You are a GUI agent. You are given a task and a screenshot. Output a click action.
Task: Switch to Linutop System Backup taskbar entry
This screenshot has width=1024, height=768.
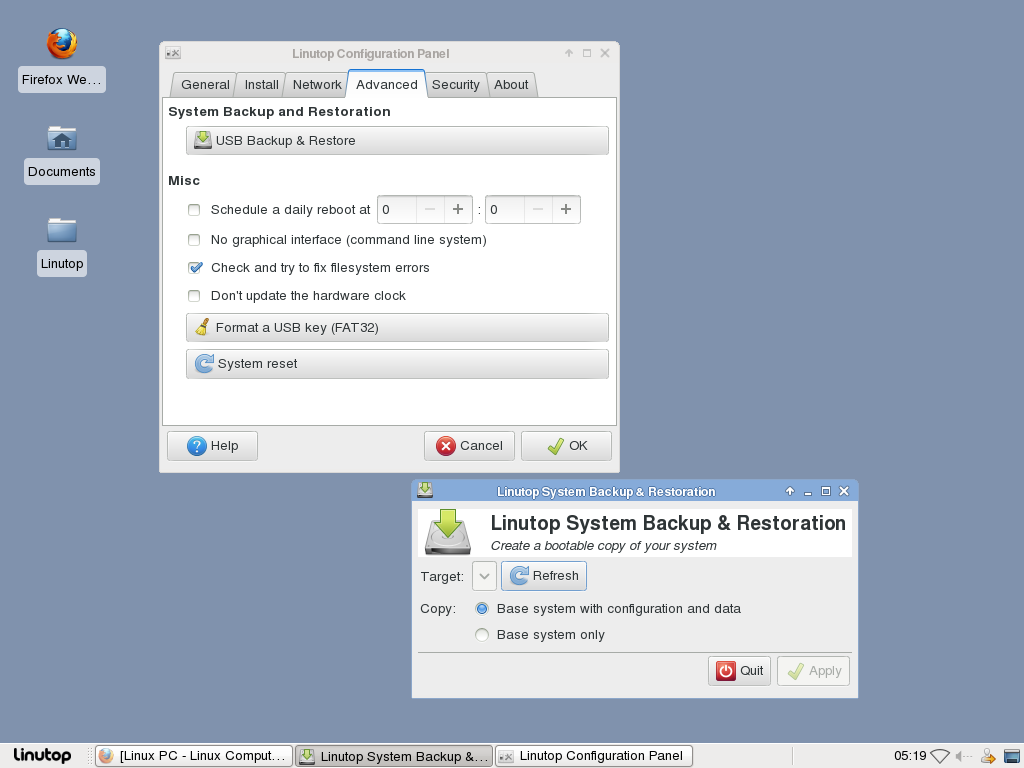click(x=394, y=756)
